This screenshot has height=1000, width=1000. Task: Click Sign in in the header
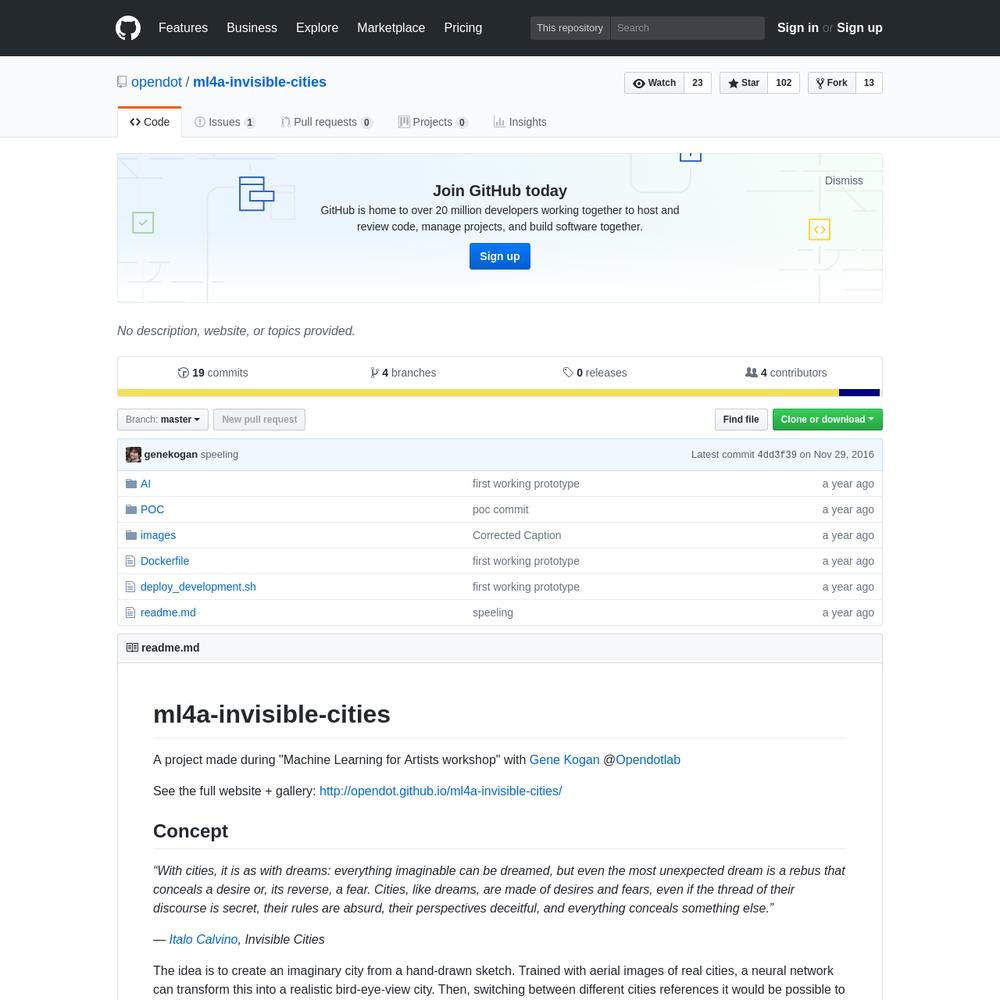(x=798, y=28)
